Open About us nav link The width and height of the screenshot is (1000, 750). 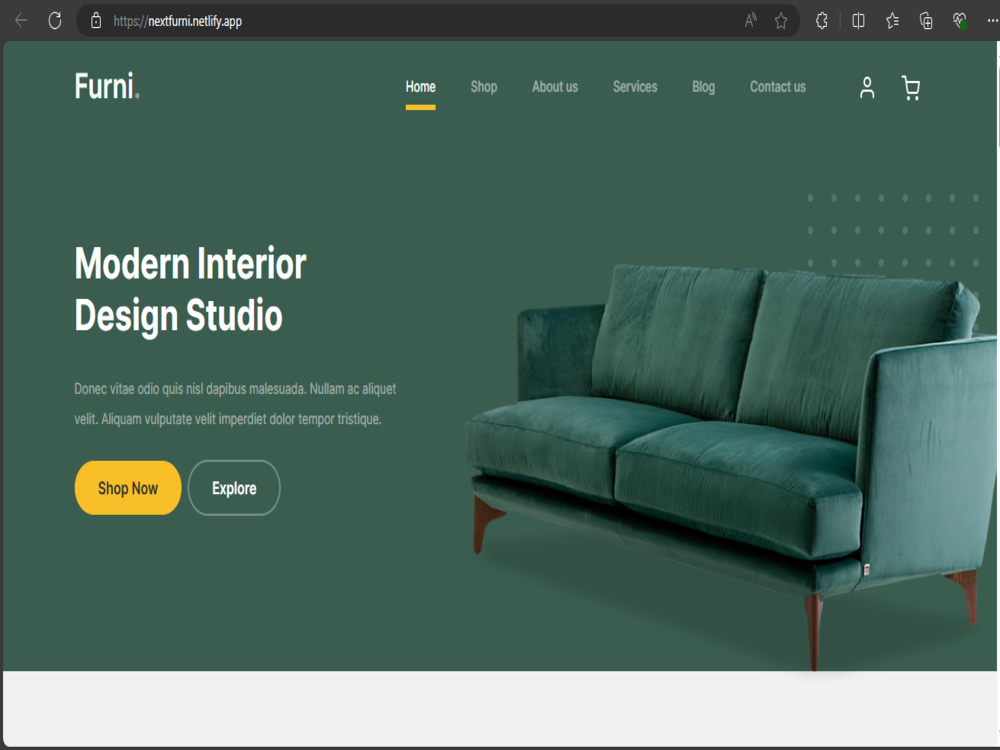click(x=555, y=87)
